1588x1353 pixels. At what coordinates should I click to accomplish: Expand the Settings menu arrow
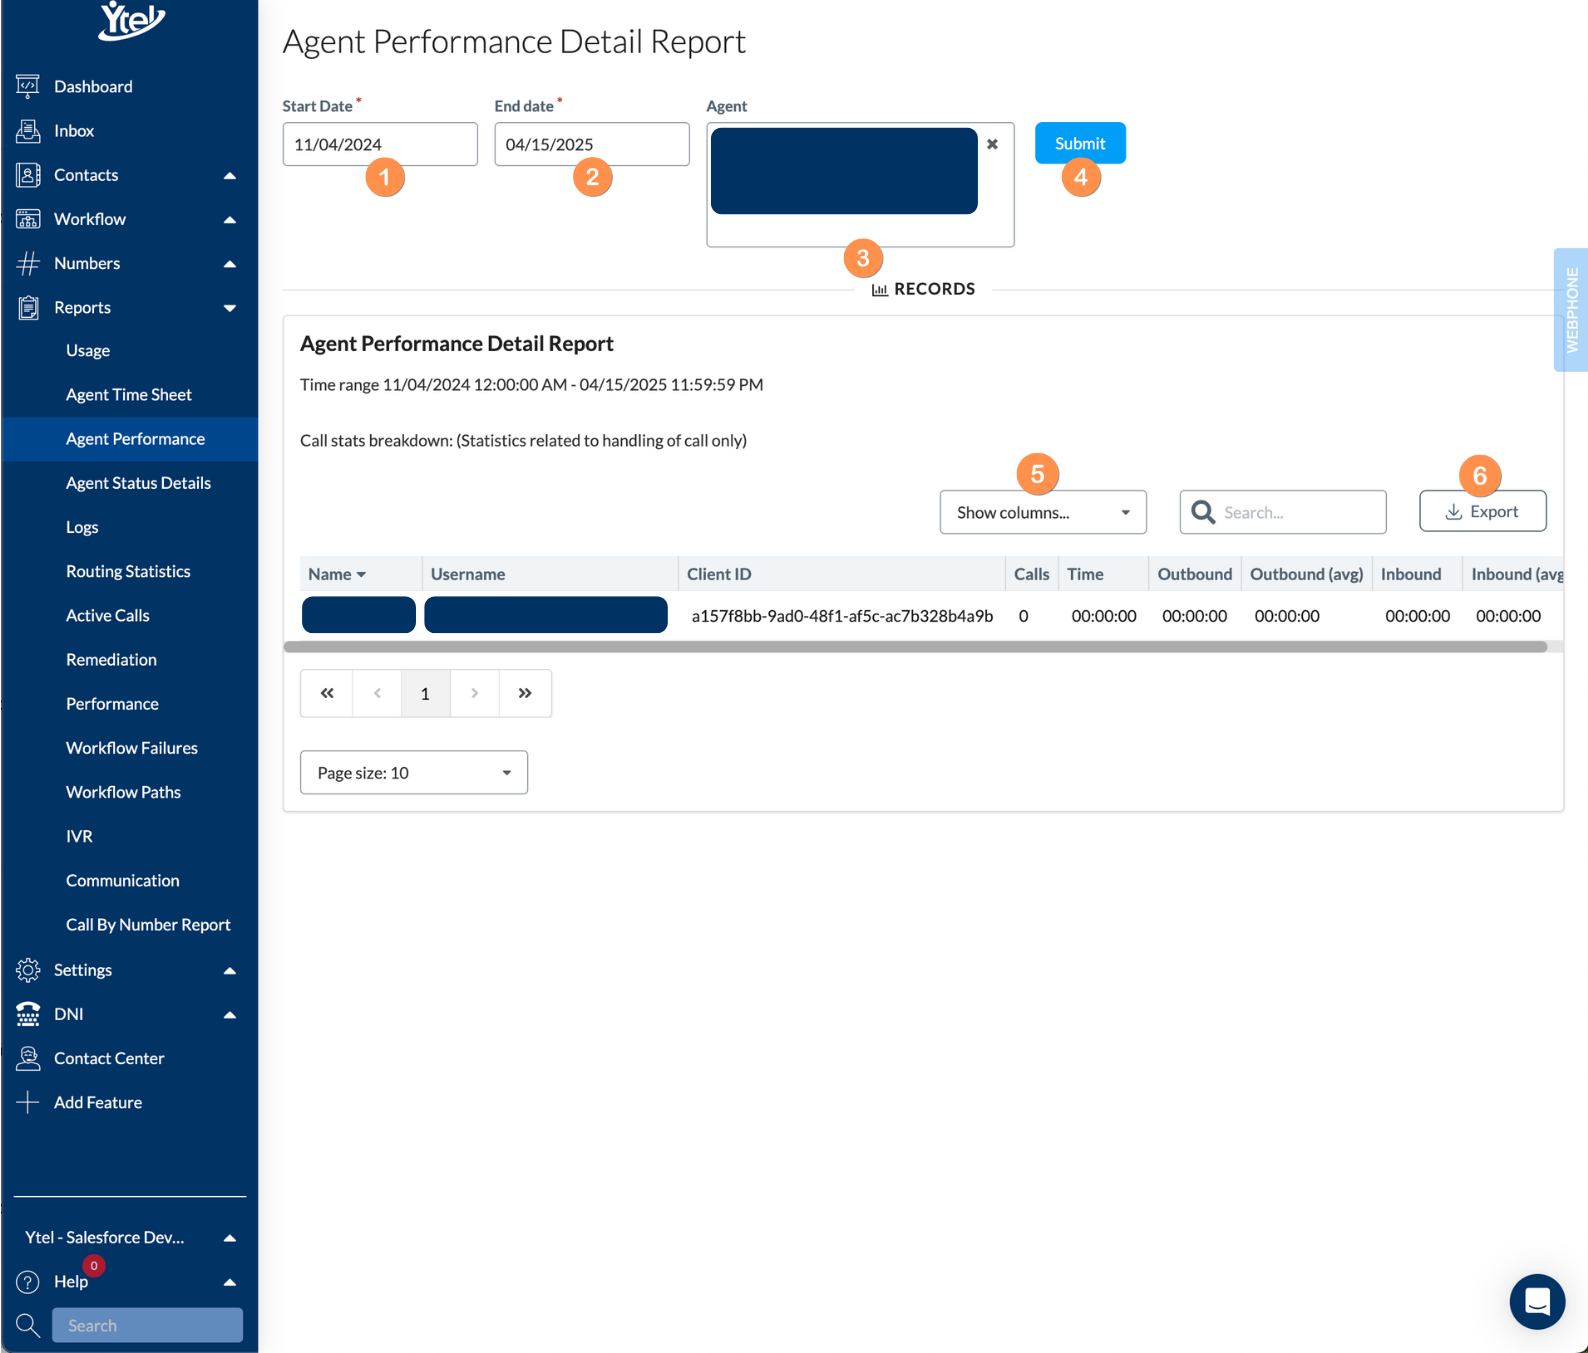(230, 971)
